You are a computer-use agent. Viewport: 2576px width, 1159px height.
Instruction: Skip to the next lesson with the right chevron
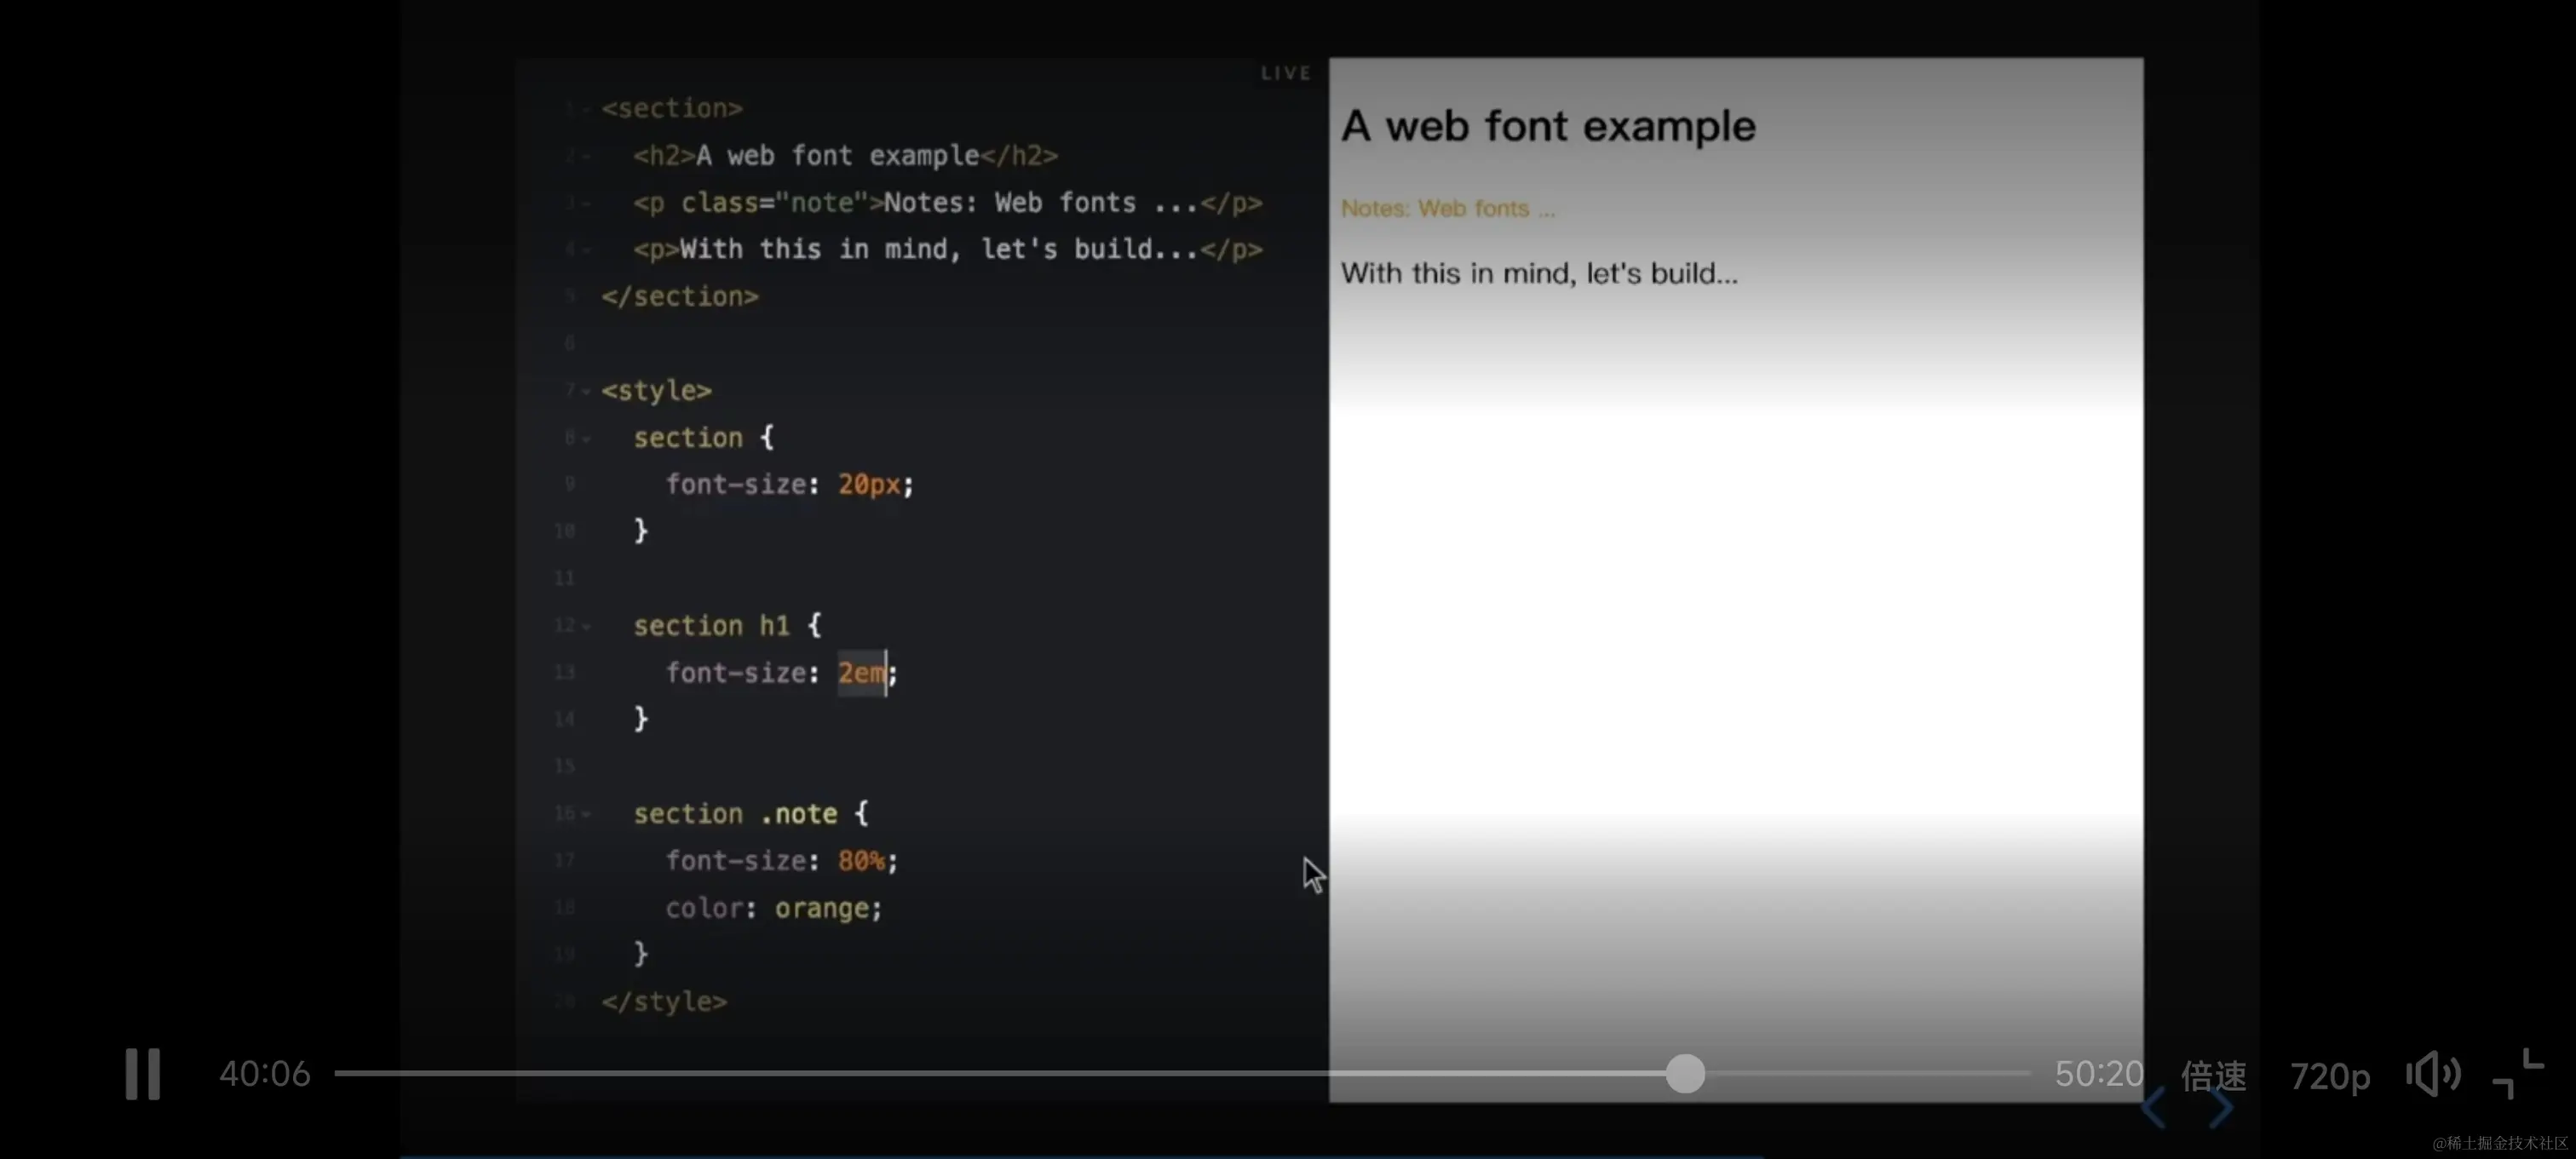point(2220,1107)
